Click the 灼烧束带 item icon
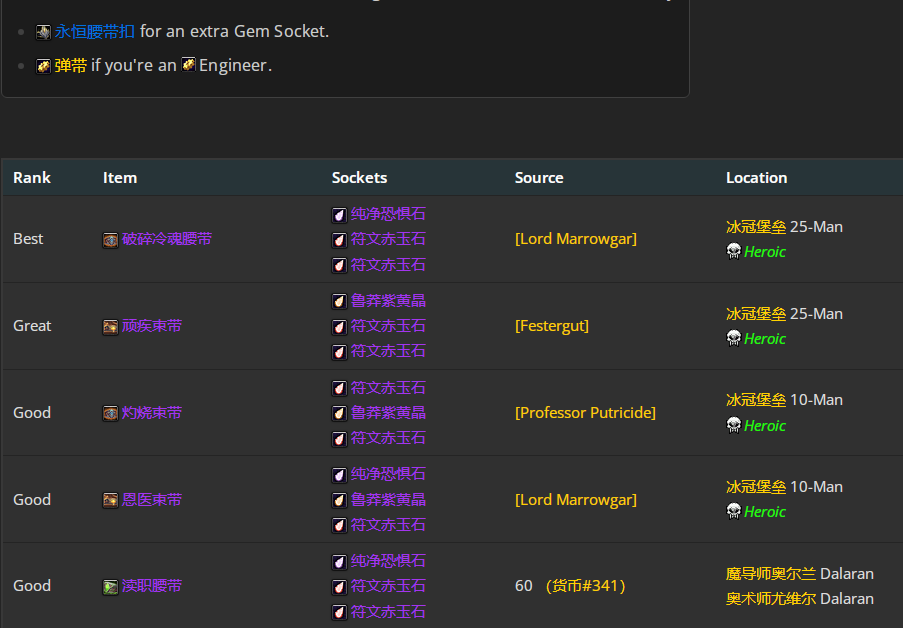Viewport: 903px width, 628px height. point(110,413)
